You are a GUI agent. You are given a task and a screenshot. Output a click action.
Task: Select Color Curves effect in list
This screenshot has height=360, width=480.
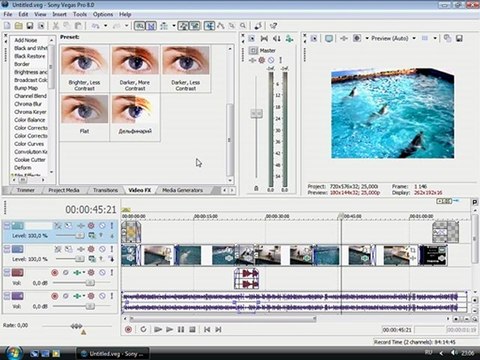point(29,144)
